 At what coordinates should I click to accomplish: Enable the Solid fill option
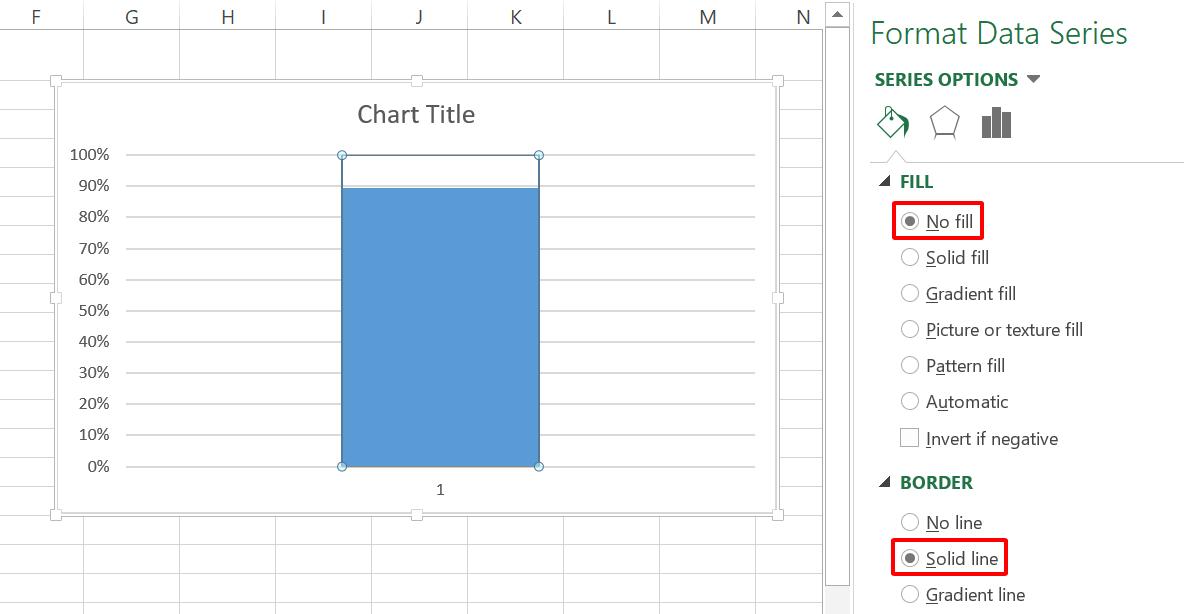[910, 257]
